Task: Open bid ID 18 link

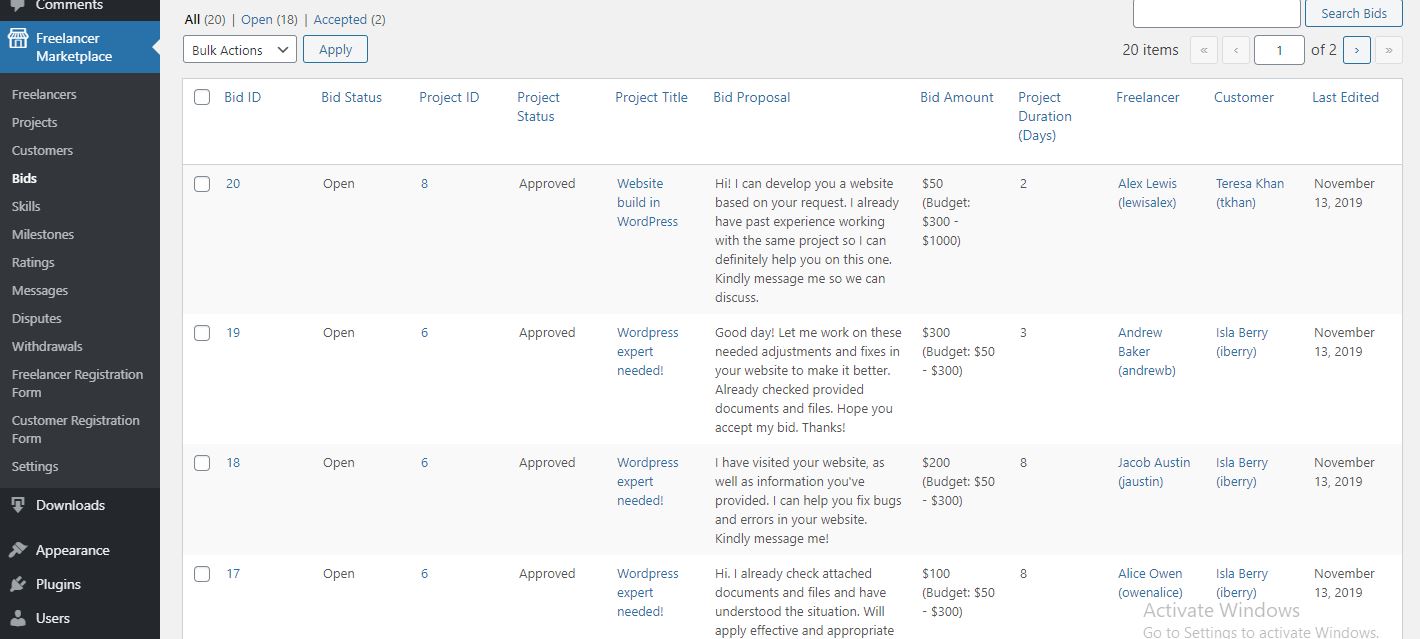Action: point(233,463)
